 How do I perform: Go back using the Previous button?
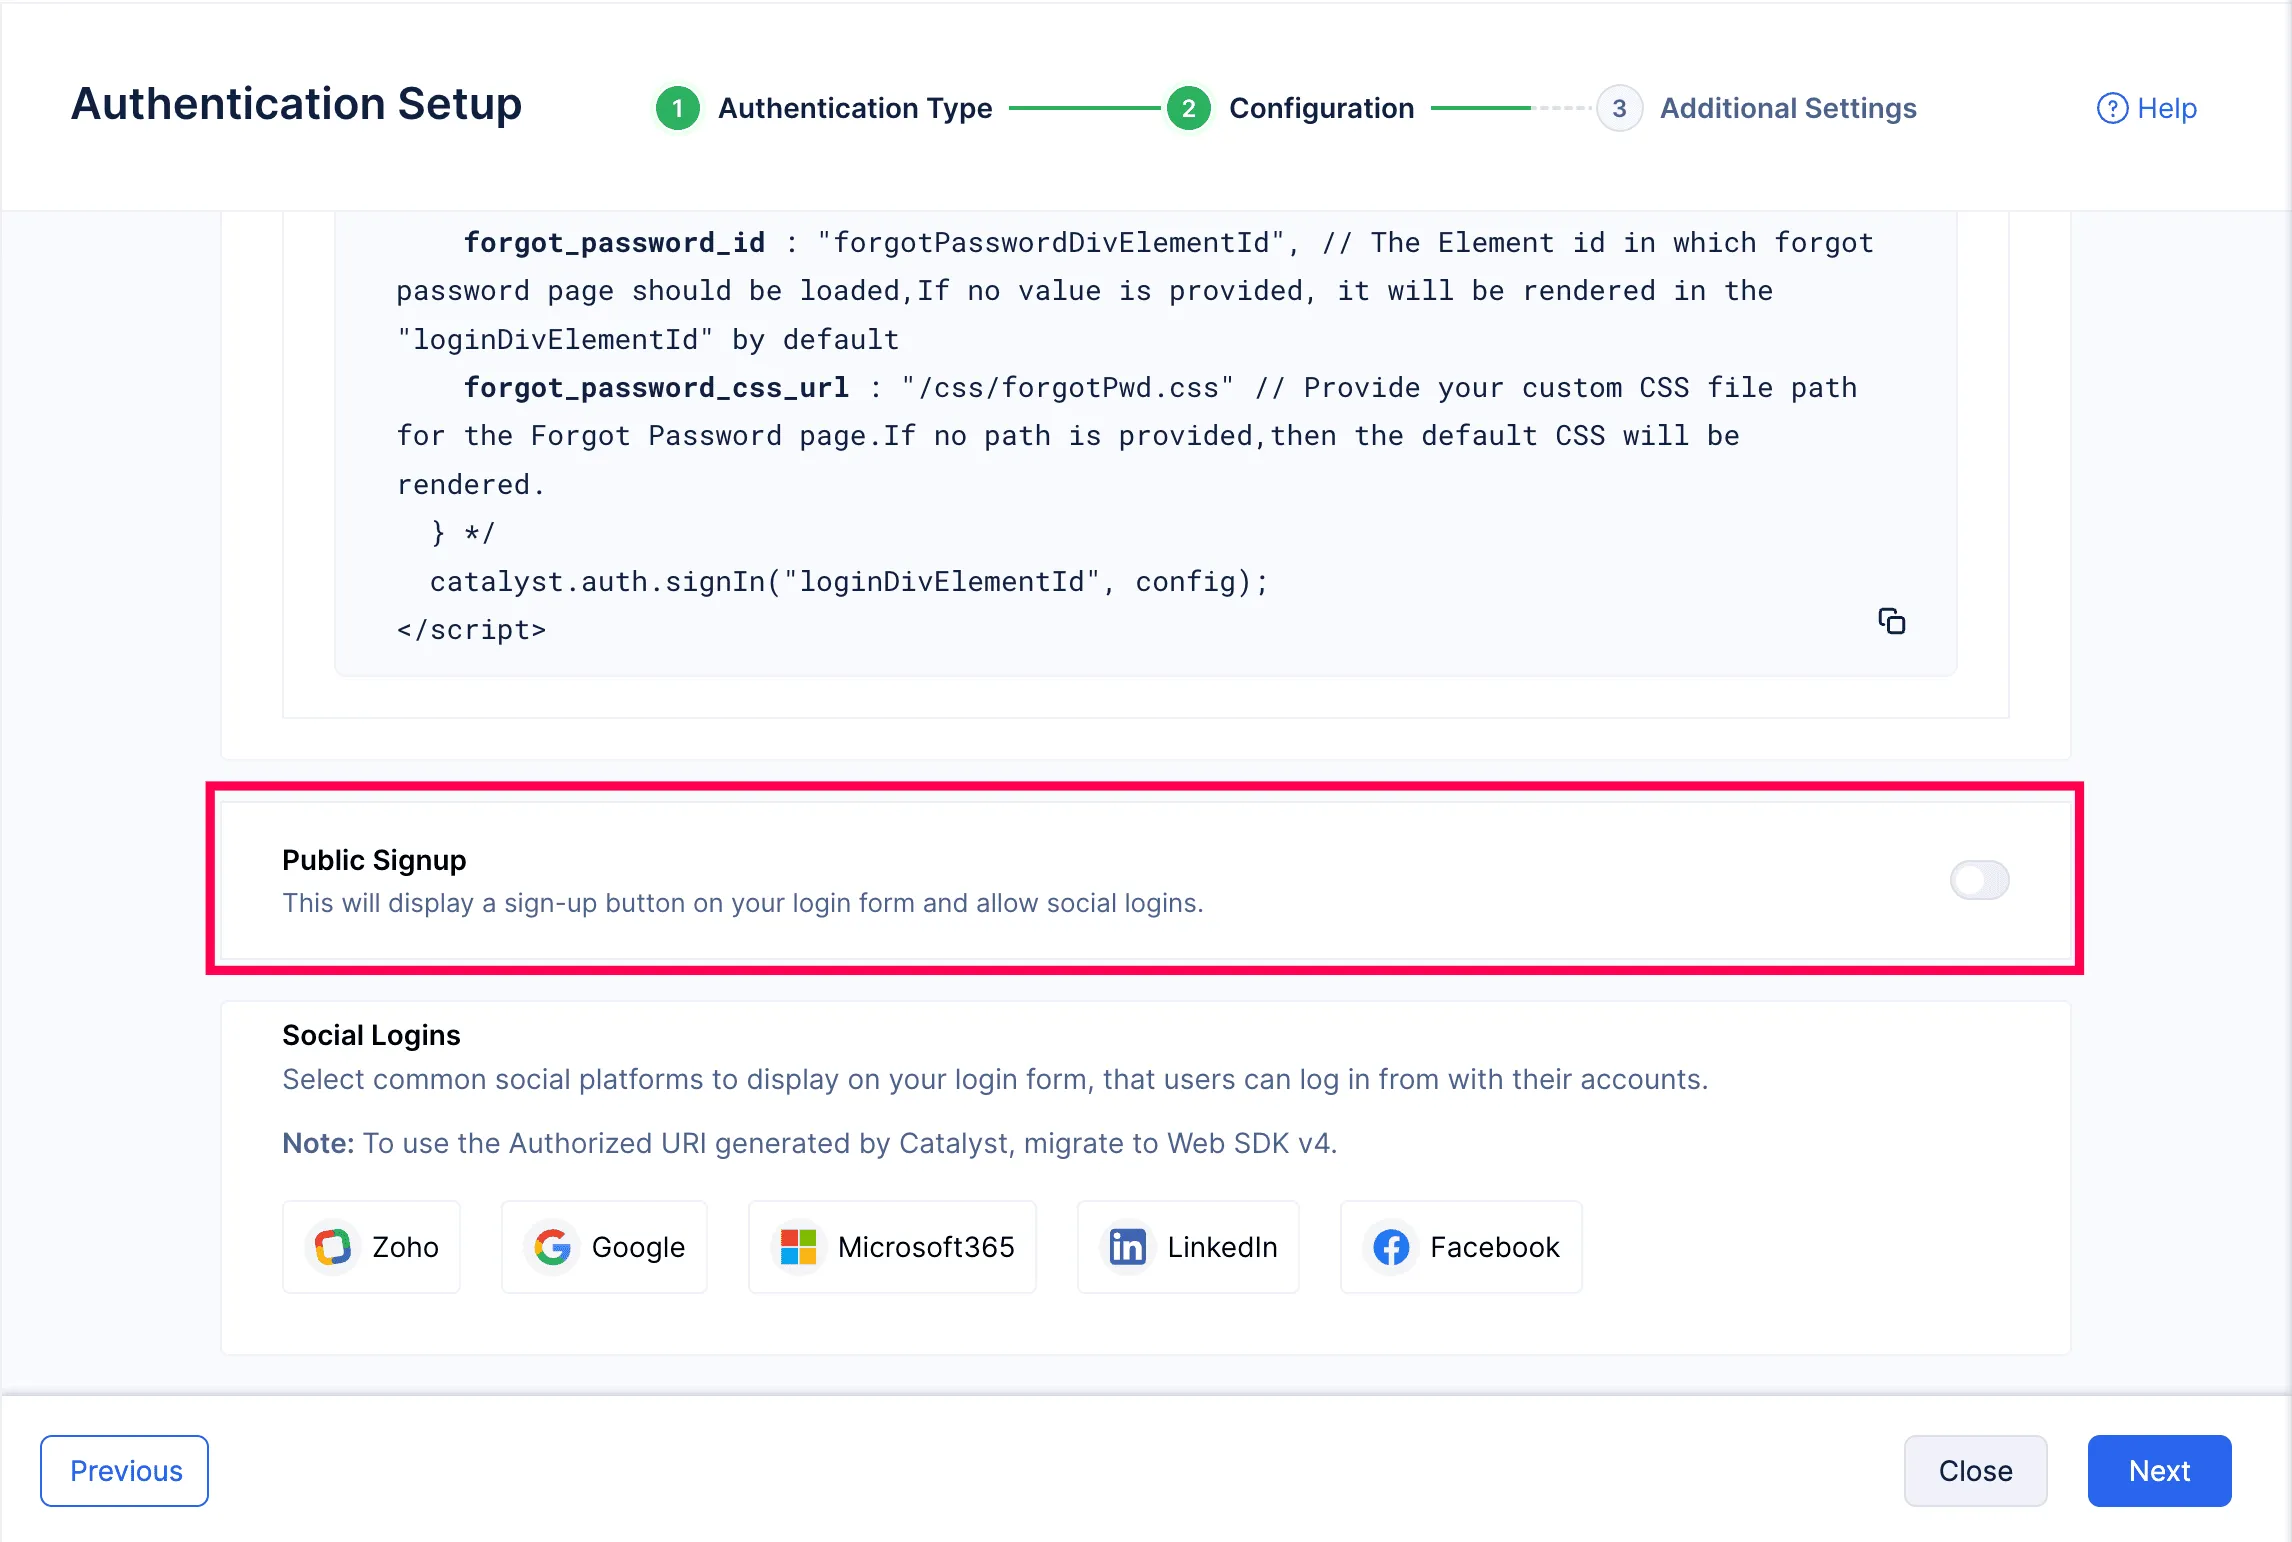click(x=125, y=1470)
